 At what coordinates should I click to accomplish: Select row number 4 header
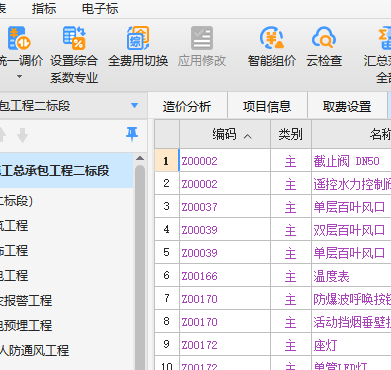click(x=167, y=229)
